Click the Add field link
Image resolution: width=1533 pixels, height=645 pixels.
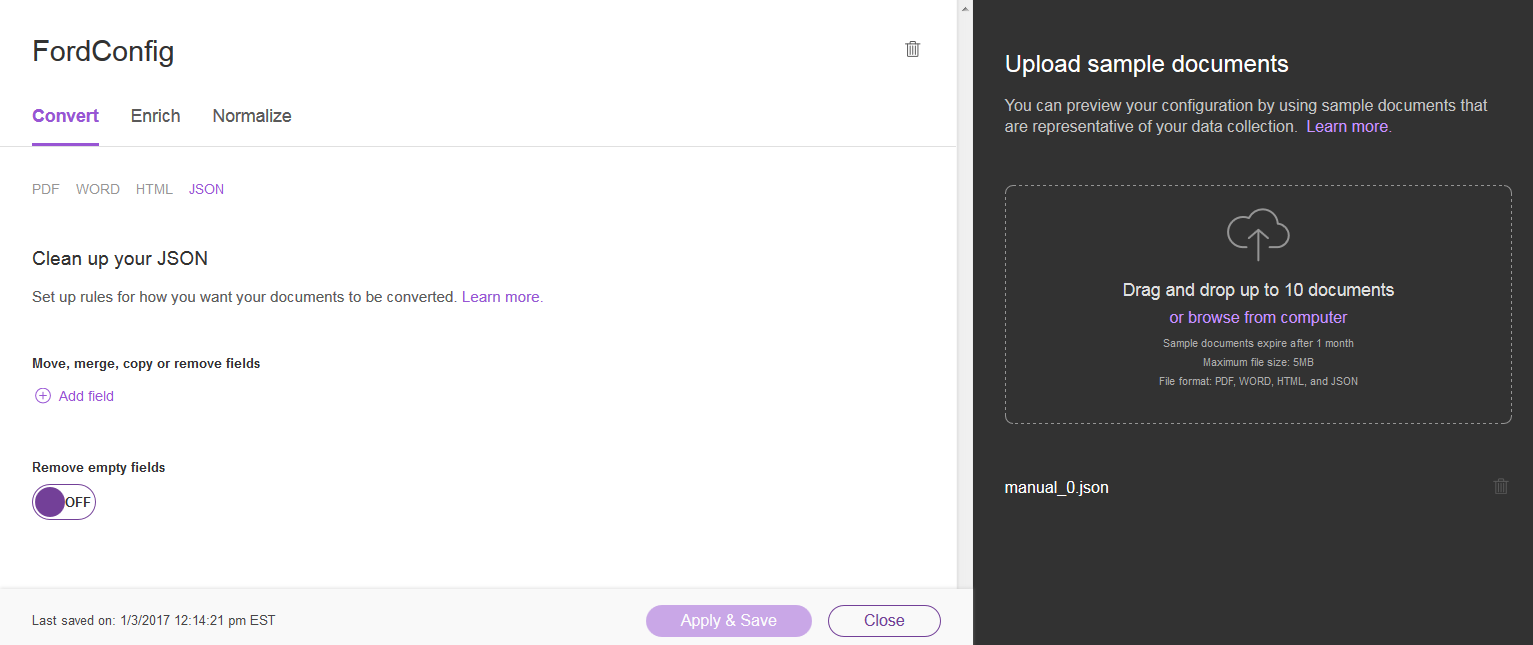click(x=86, y=396)
